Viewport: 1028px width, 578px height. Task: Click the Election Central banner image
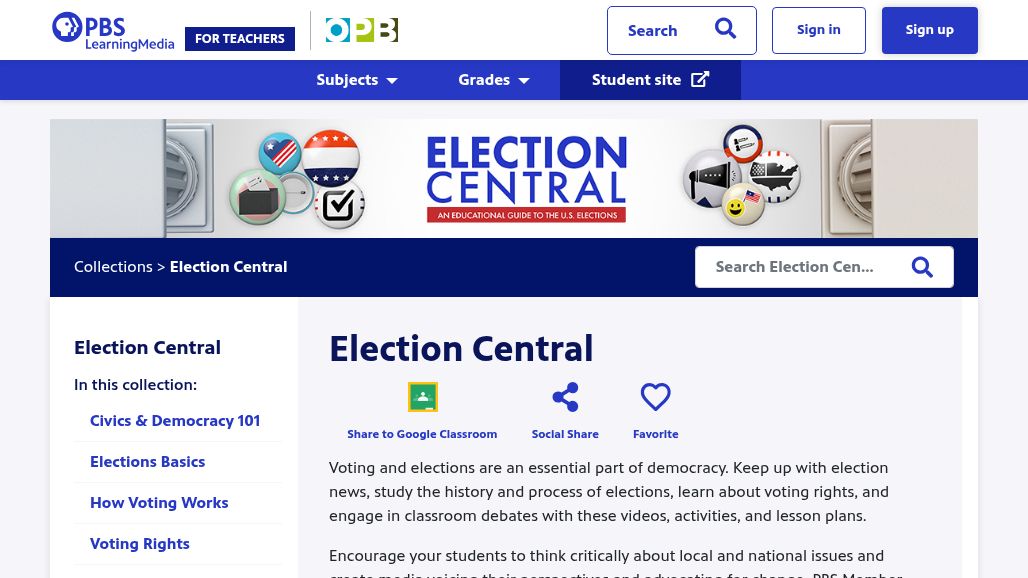pyautogui.click(x=514, y=178)
